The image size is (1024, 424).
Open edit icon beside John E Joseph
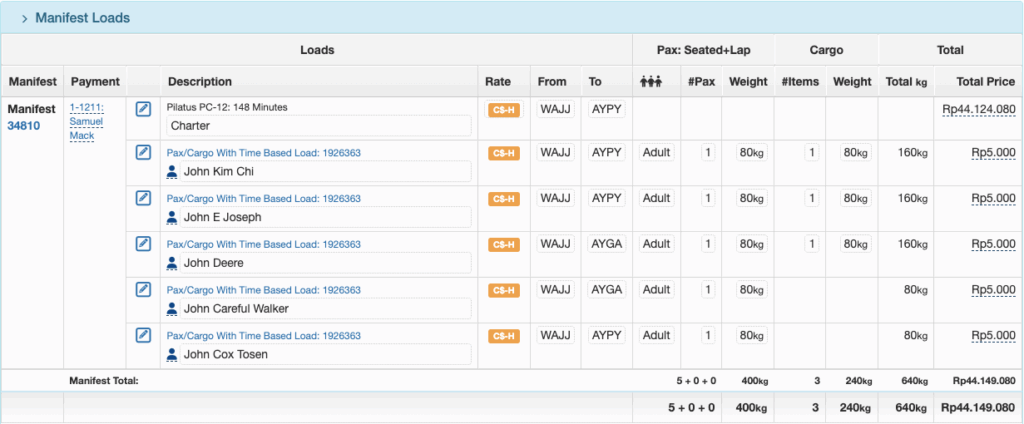(x=143, y=198)
